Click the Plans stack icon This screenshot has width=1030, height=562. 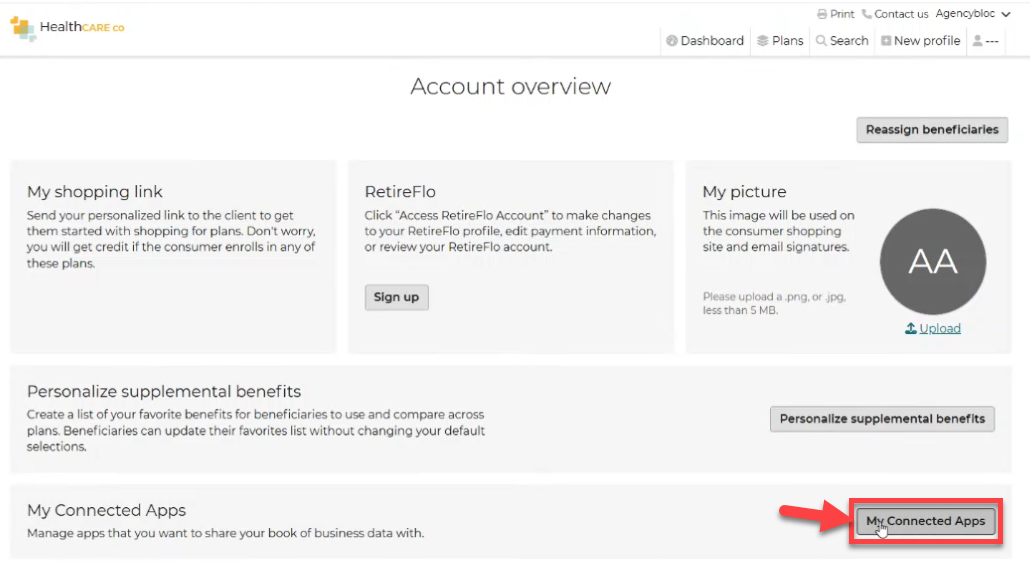pos(763,41)
